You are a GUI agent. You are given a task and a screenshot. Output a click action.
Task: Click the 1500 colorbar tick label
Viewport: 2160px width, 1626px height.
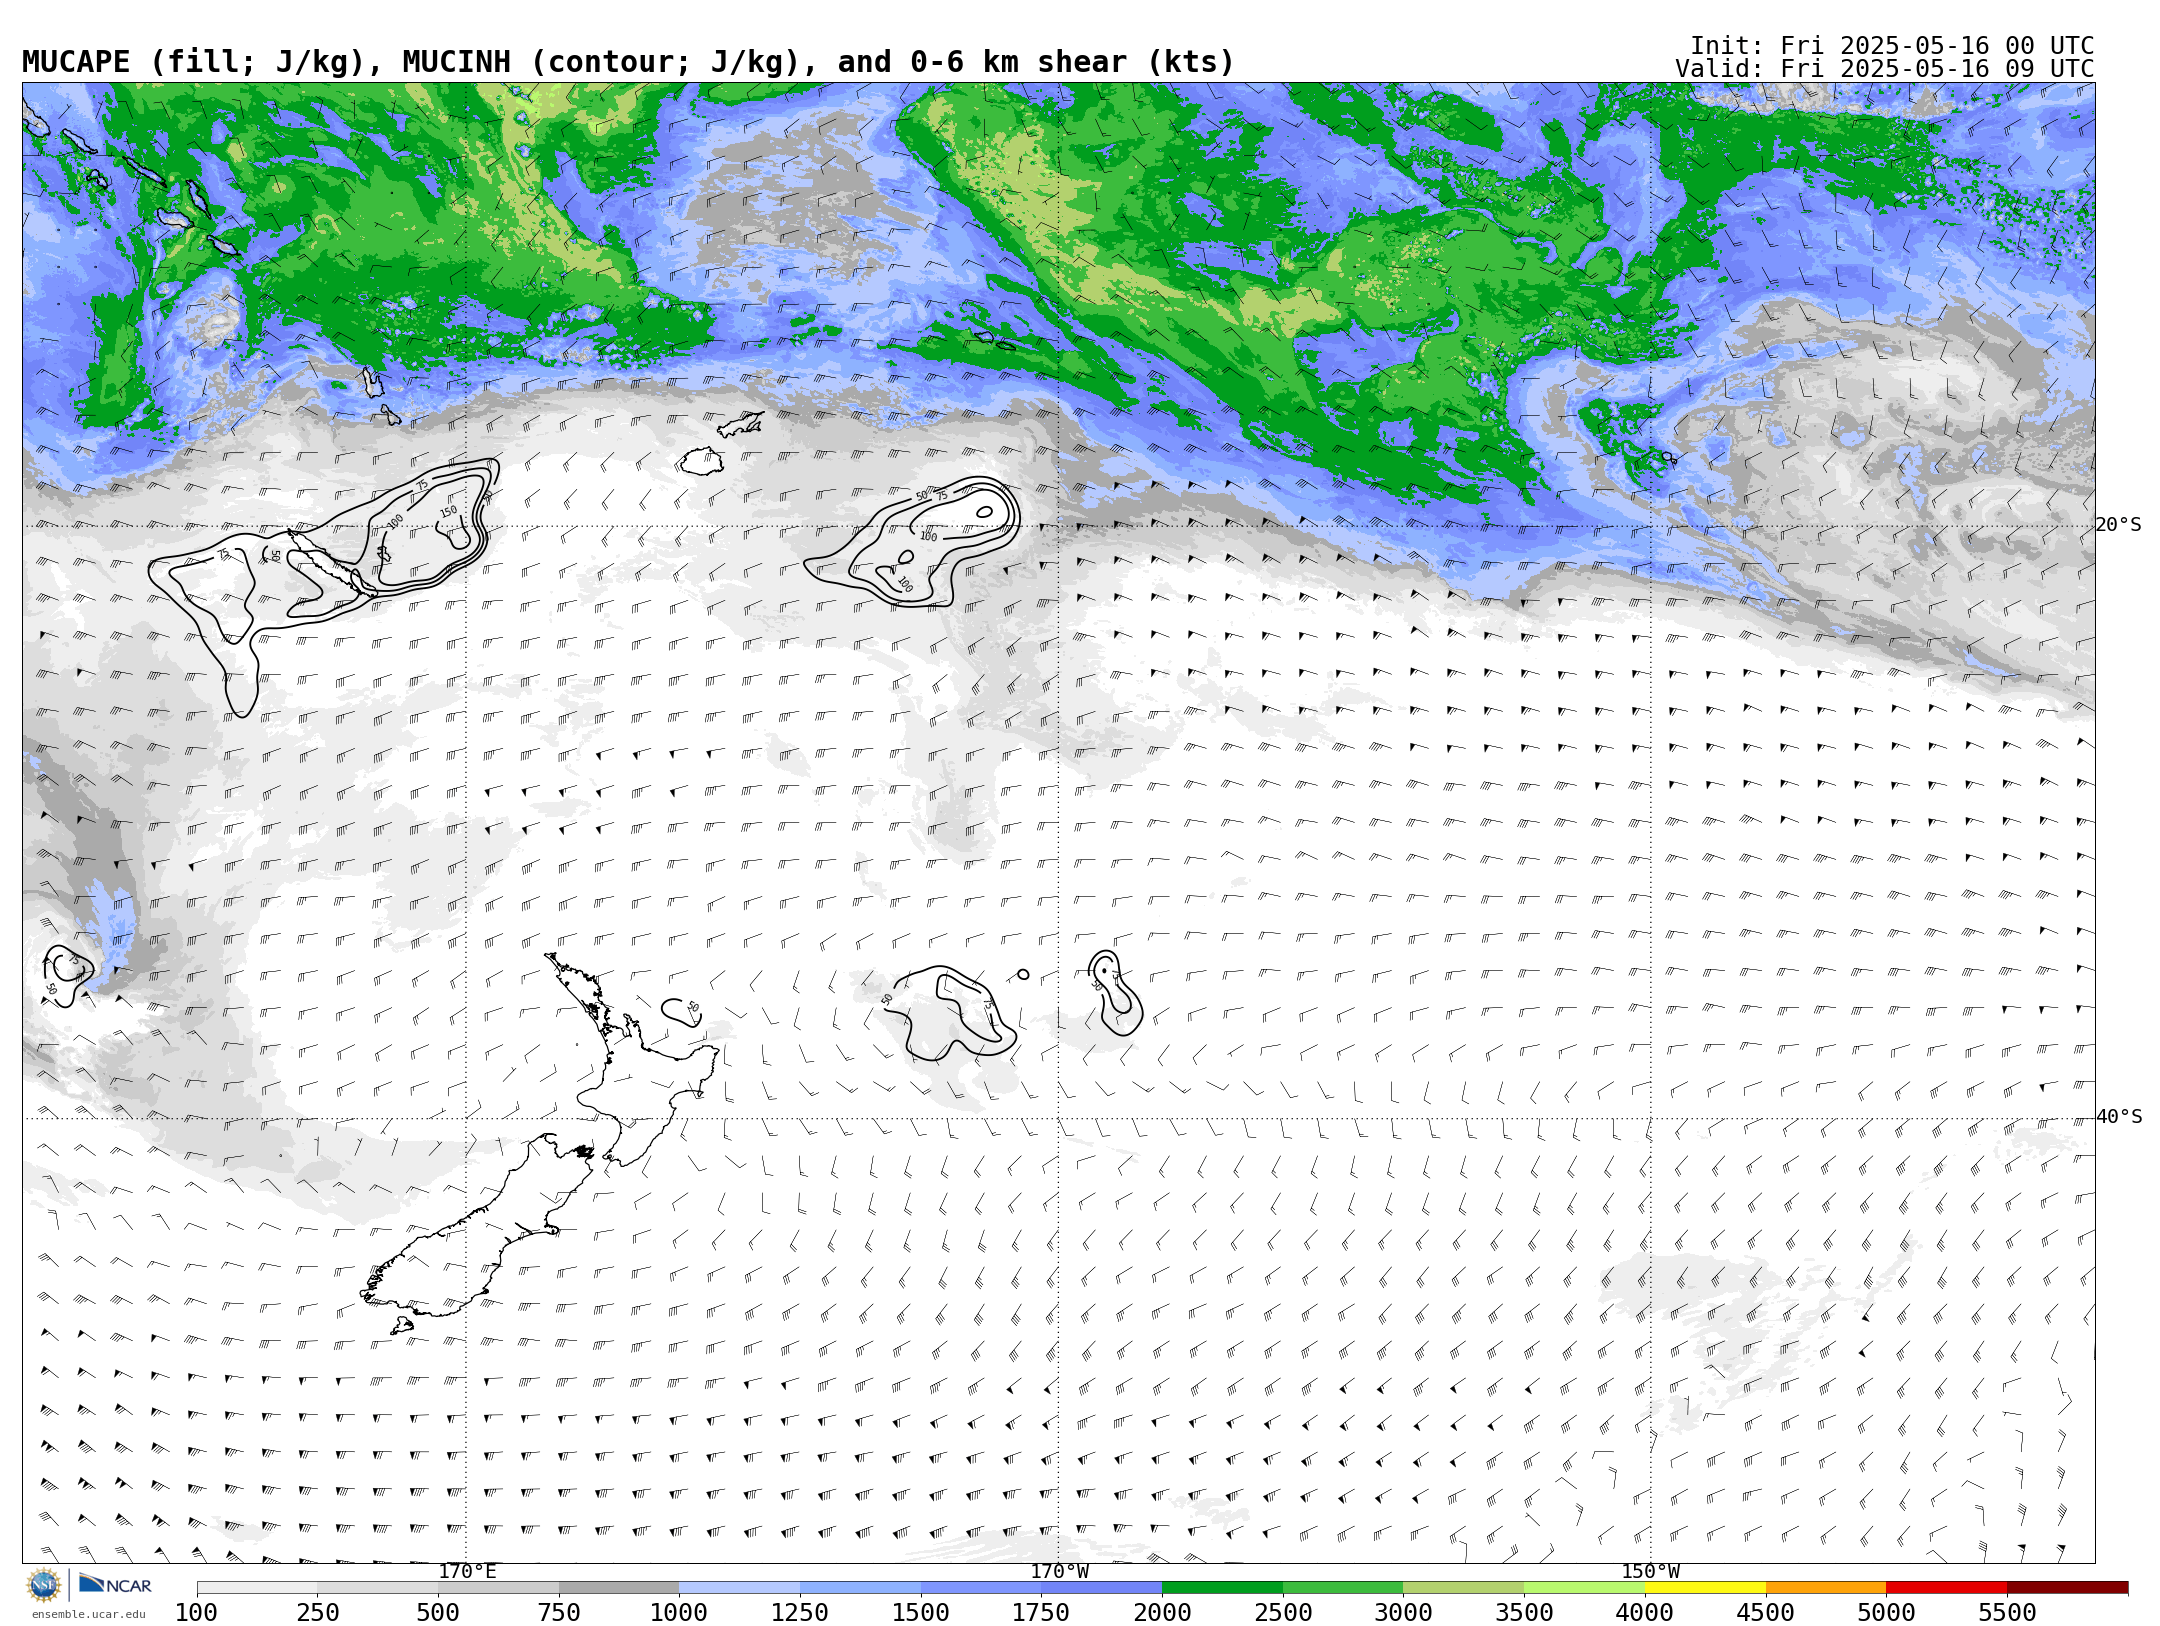[921, 1613]
